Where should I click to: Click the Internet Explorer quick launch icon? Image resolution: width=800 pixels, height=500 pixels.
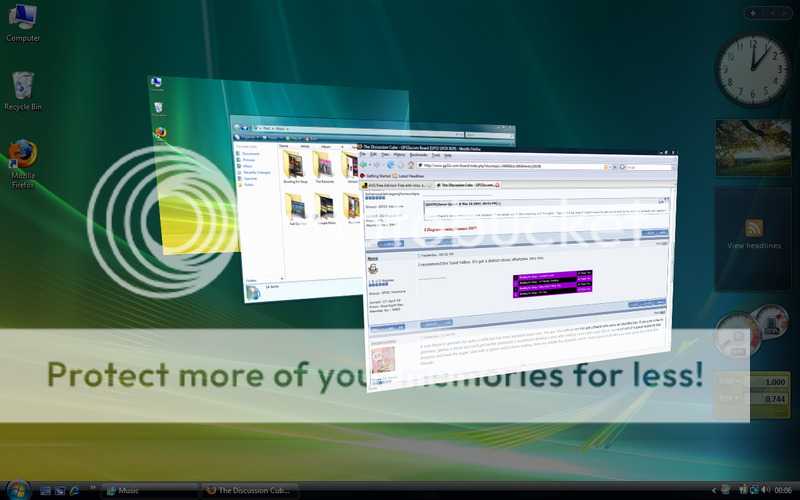tap(74, 491)
